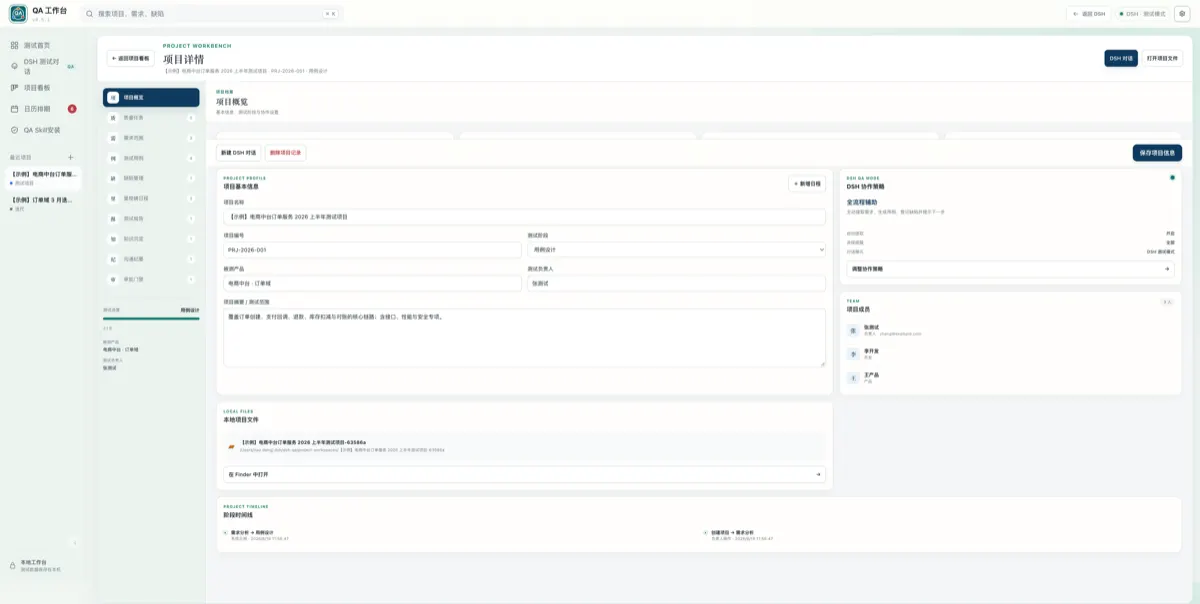Click the green status dot in the DSH 协作策略 card
Viewport: 1200px width, 604px height.
click(1172, 177)
